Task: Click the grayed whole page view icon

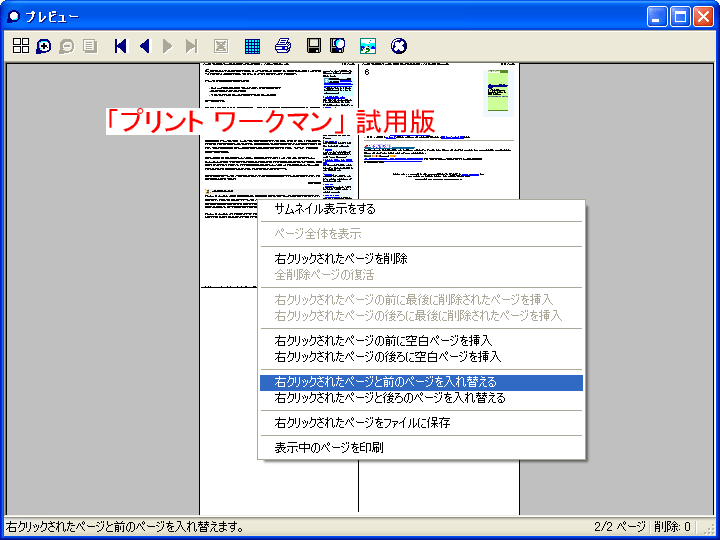Action: (x=90, y=46)
